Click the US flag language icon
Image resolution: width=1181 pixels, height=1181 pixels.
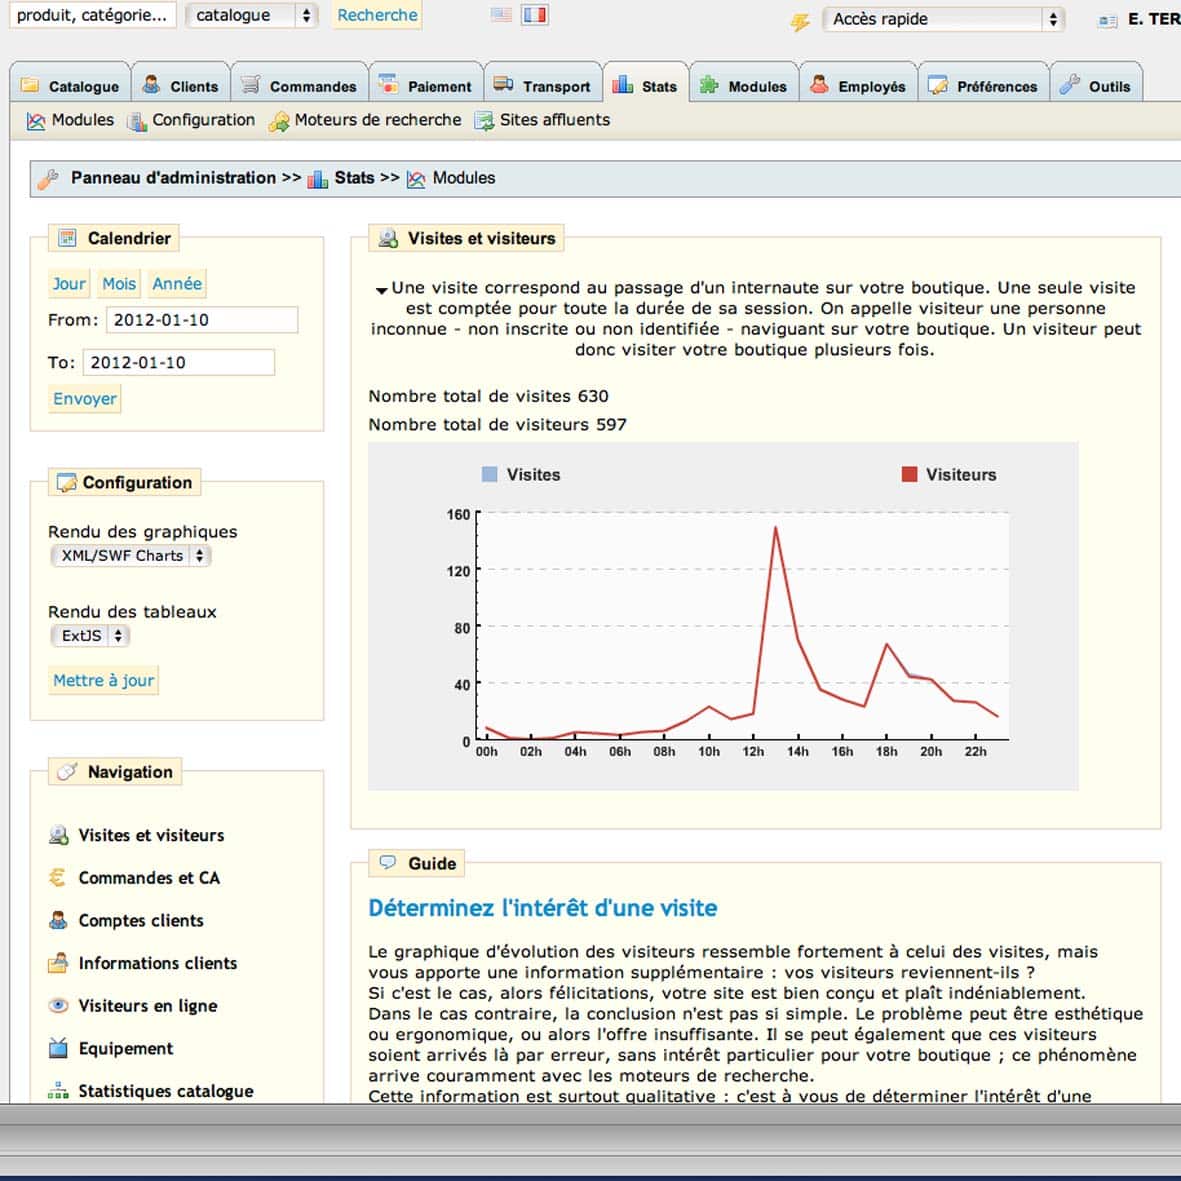pos(502,15)
